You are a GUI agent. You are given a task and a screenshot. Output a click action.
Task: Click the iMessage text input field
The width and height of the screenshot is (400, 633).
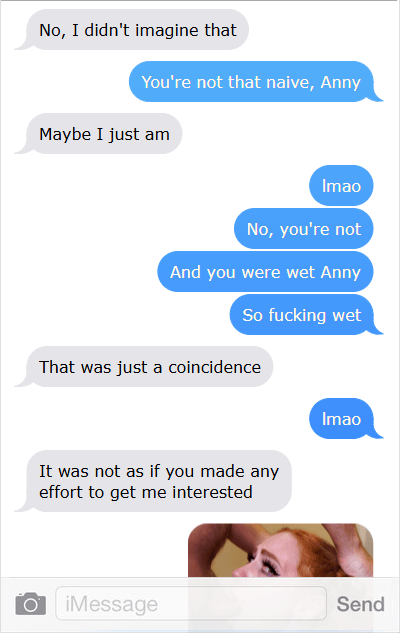191,604
